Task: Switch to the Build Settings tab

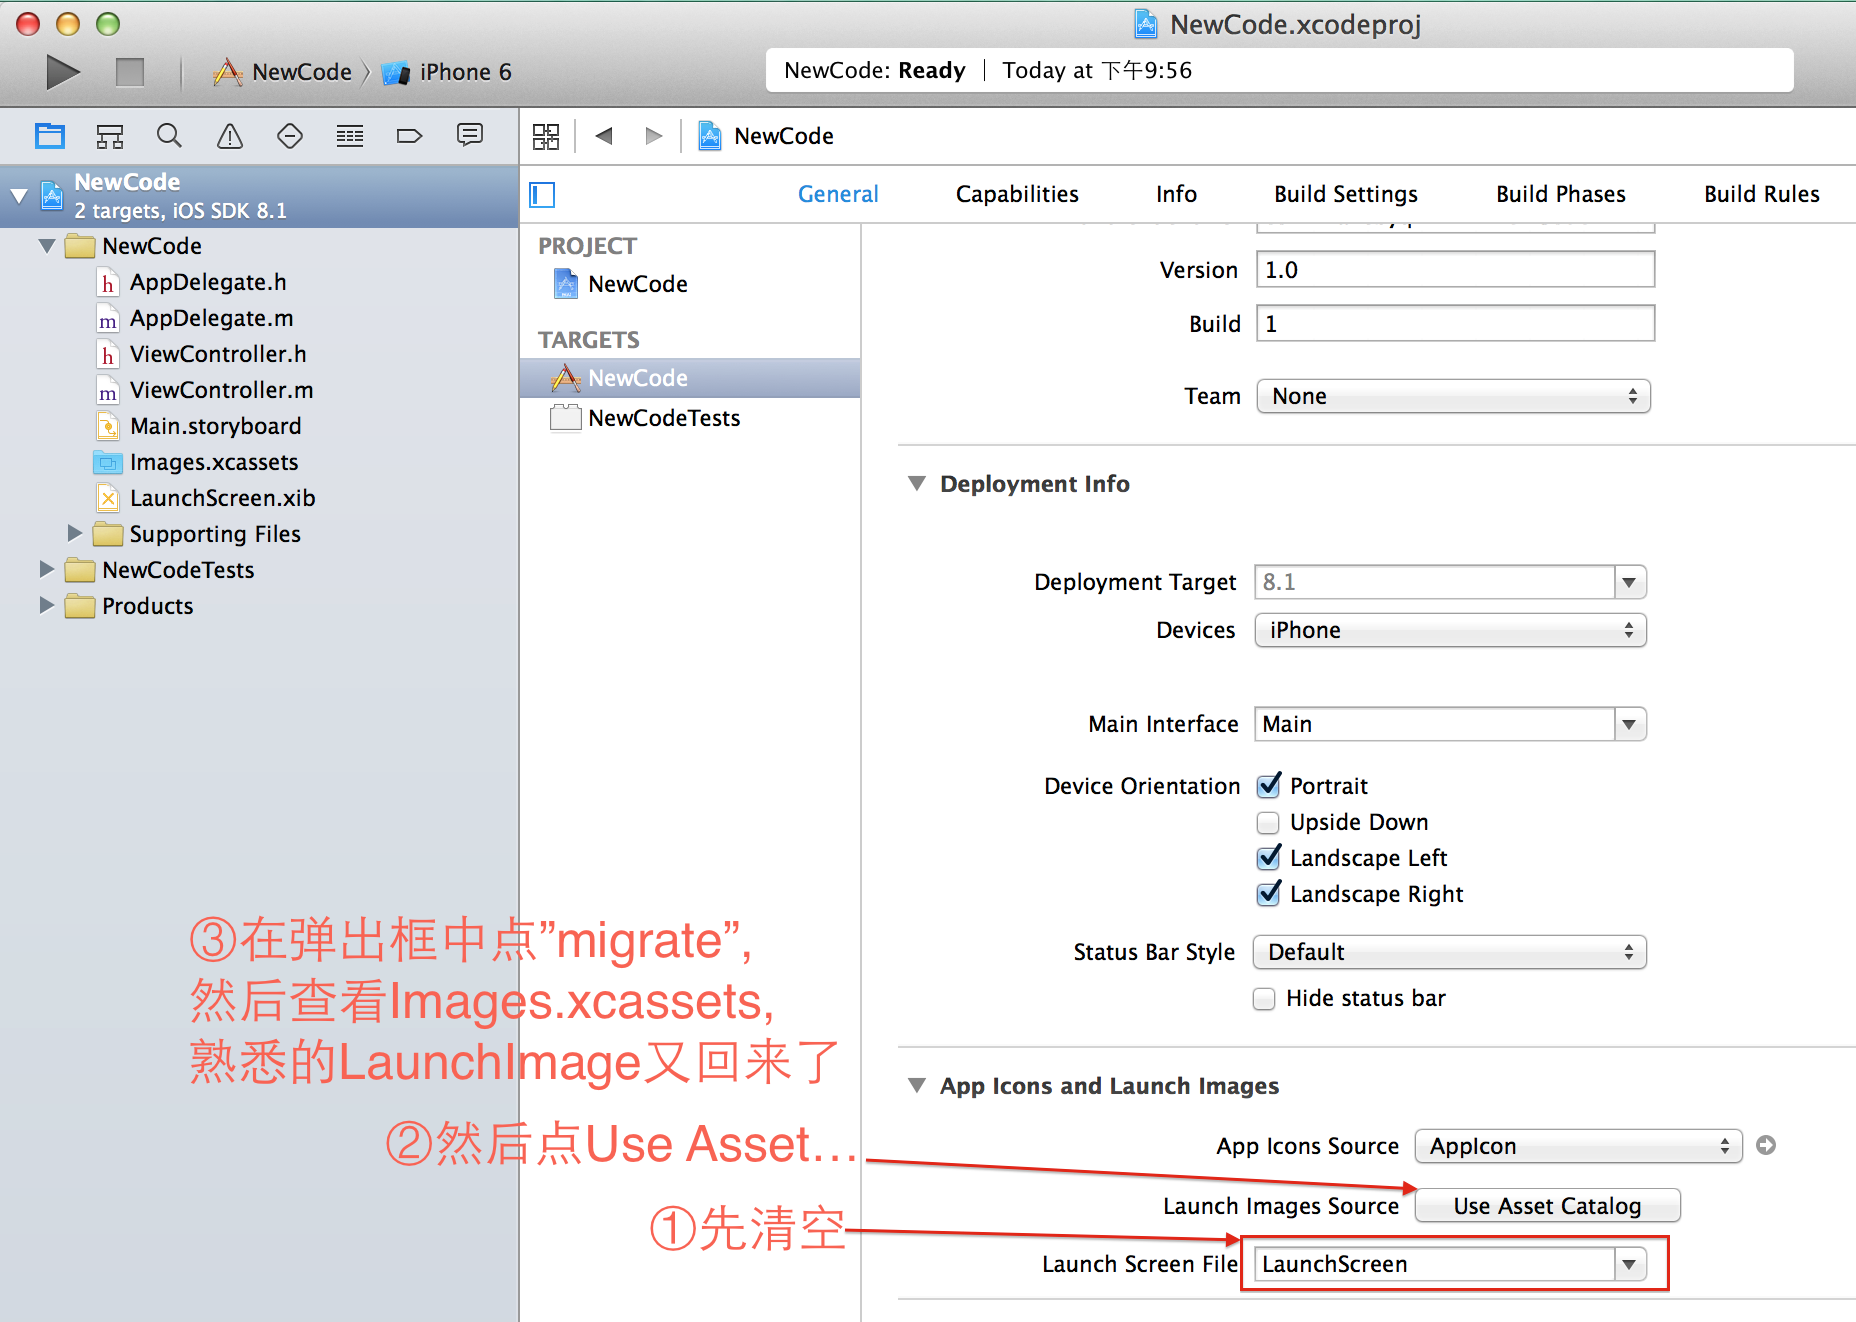Action: pyautogui.click(x=1346, y=194)
